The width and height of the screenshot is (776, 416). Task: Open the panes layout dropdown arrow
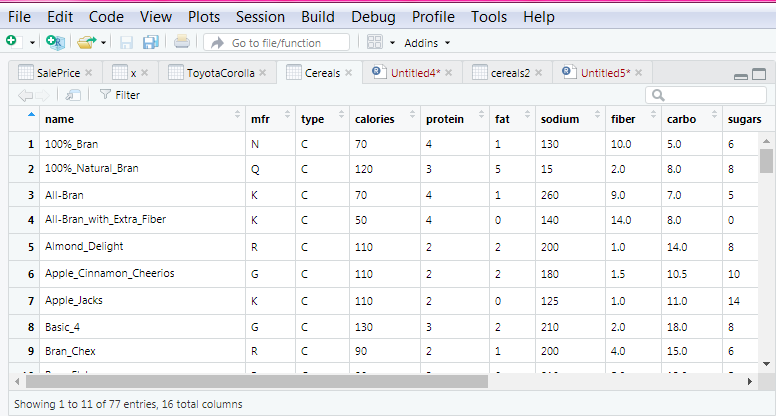[392, 43]
